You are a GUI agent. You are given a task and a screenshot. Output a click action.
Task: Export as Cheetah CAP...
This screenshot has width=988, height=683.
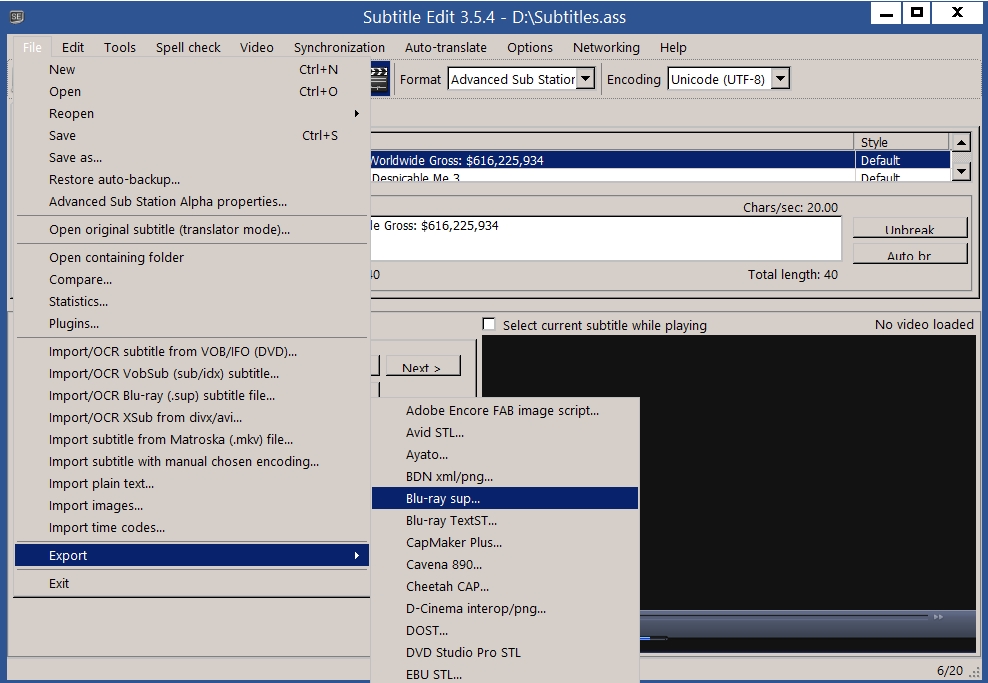[x=505, y=587]
